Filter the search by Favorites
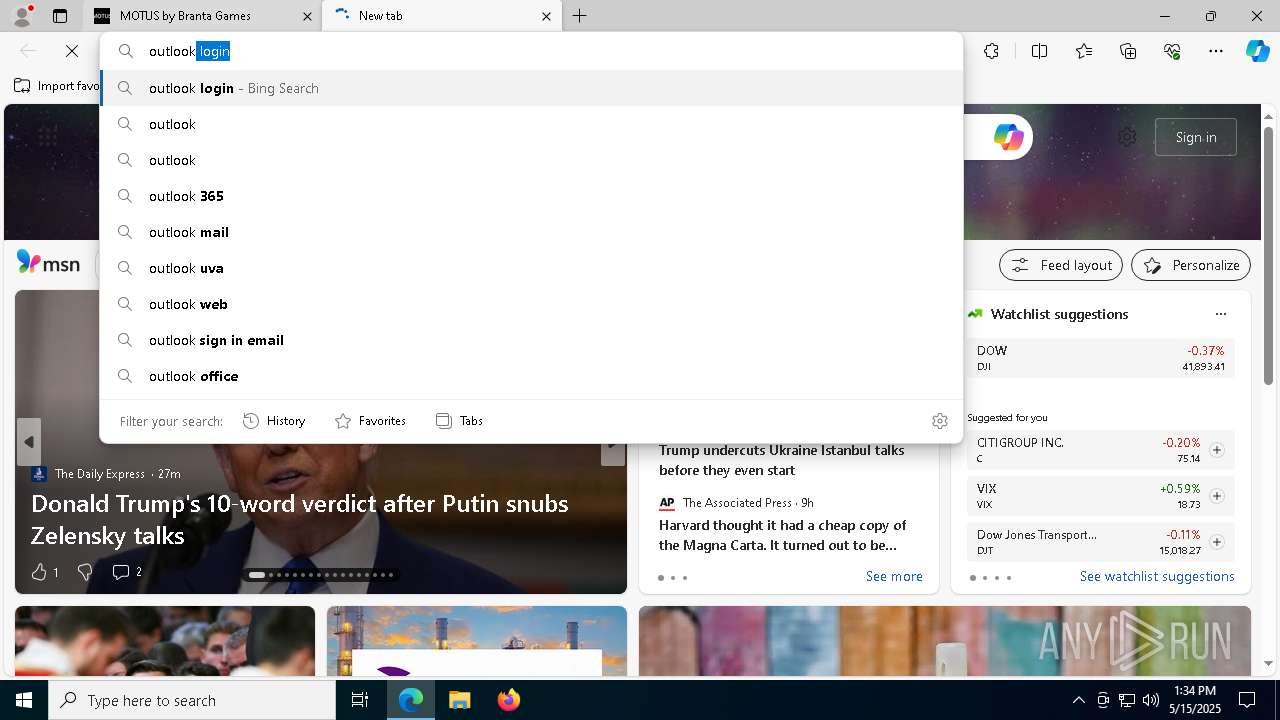This screenshot has height=720, width=1280. tap(370, 421)
